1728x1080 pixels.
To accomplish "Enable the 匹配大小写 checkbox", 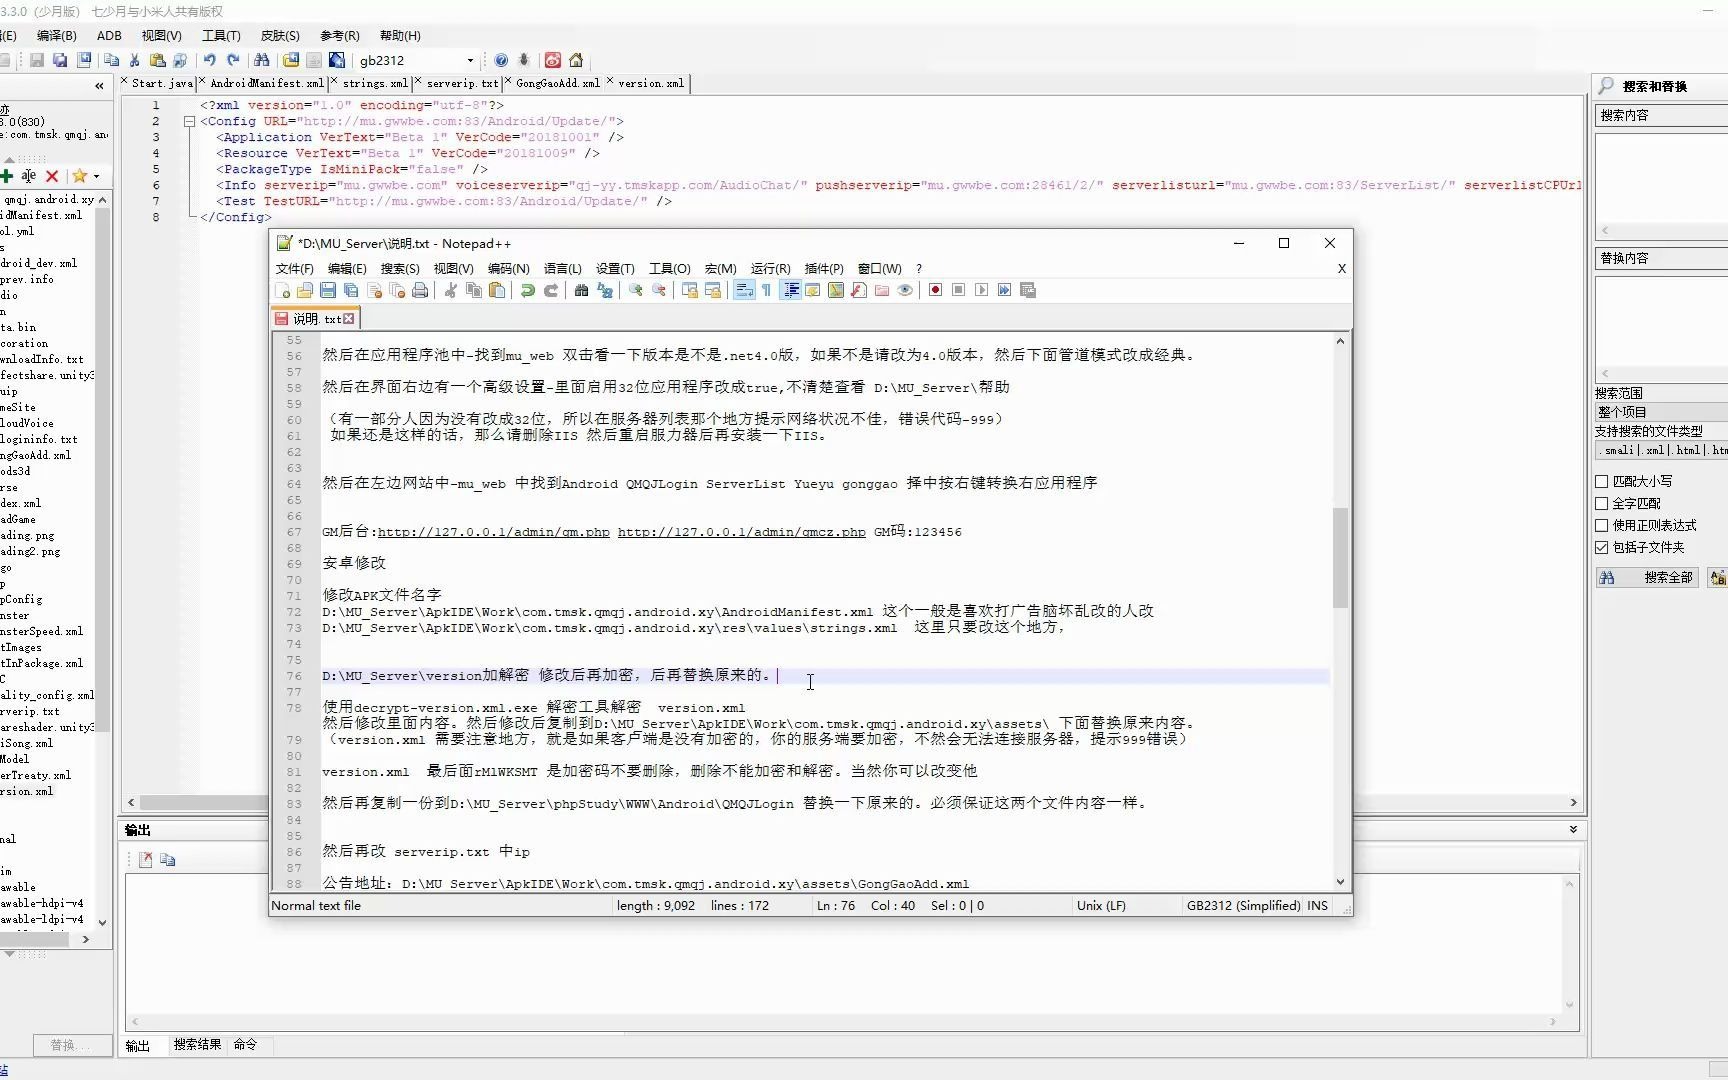I will pyautogui.click(x=1602, y=481).
